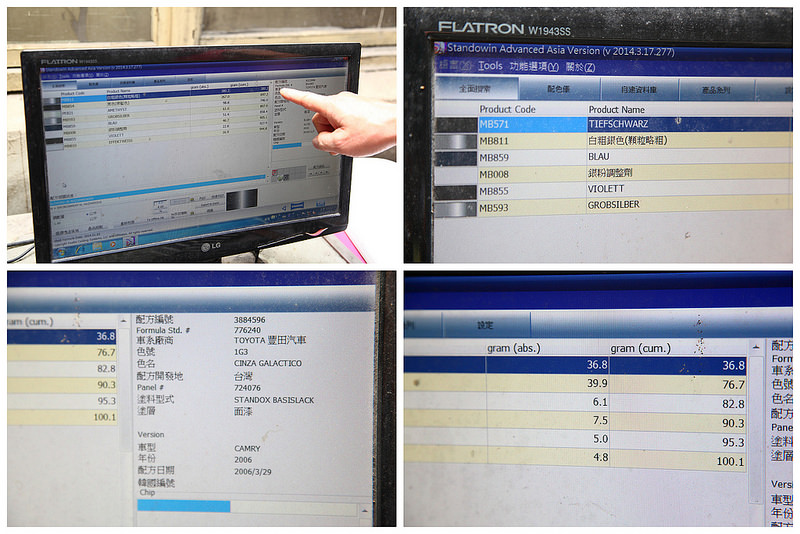Select the MB571 product code cell
This screenshot has height=534, width=800.
(x=532, y=124)
